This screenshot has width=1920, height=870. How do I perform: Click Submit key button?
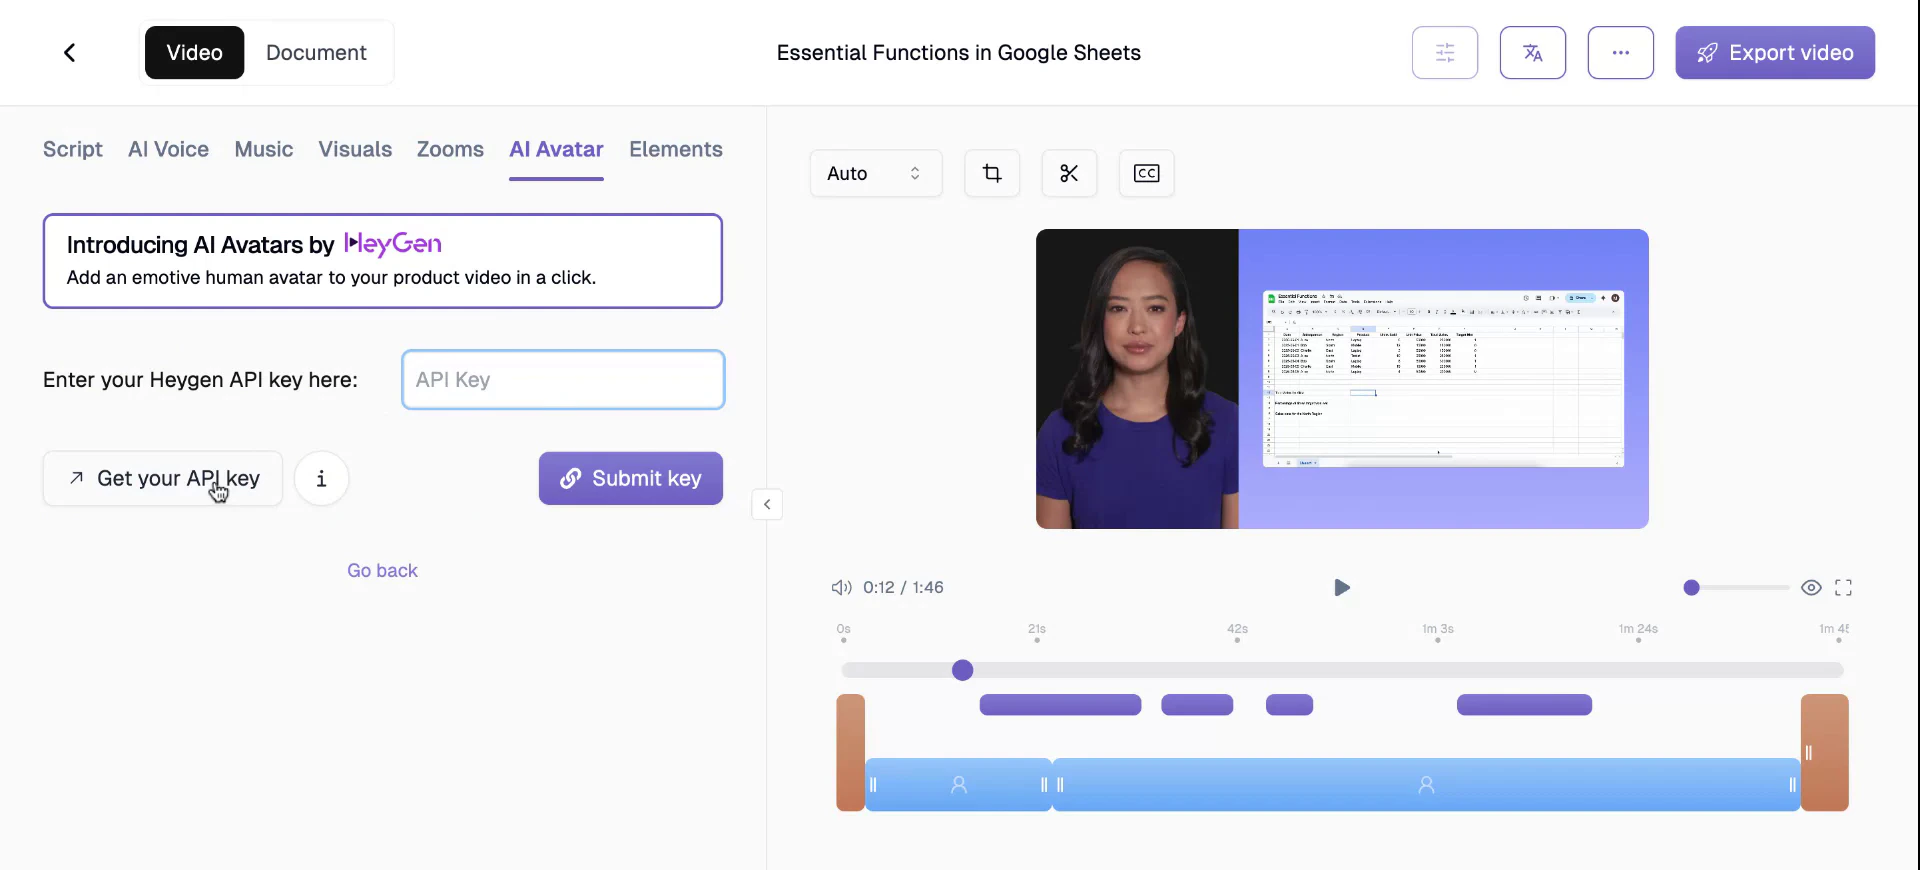point(631,478)
